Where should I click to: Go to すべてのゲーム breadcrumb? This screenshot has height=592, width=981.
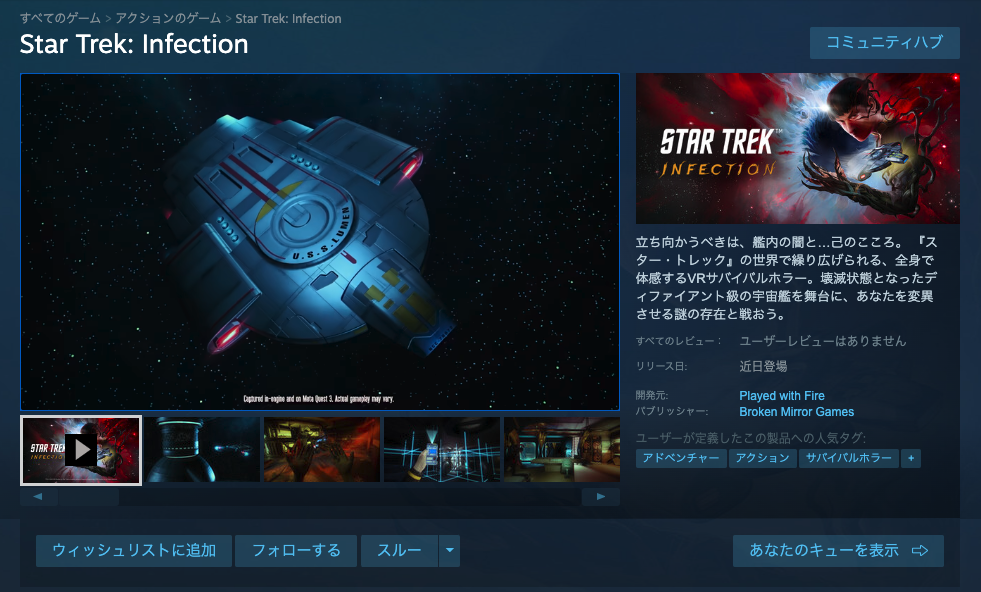pyautogui.click(x=60, y=18)
